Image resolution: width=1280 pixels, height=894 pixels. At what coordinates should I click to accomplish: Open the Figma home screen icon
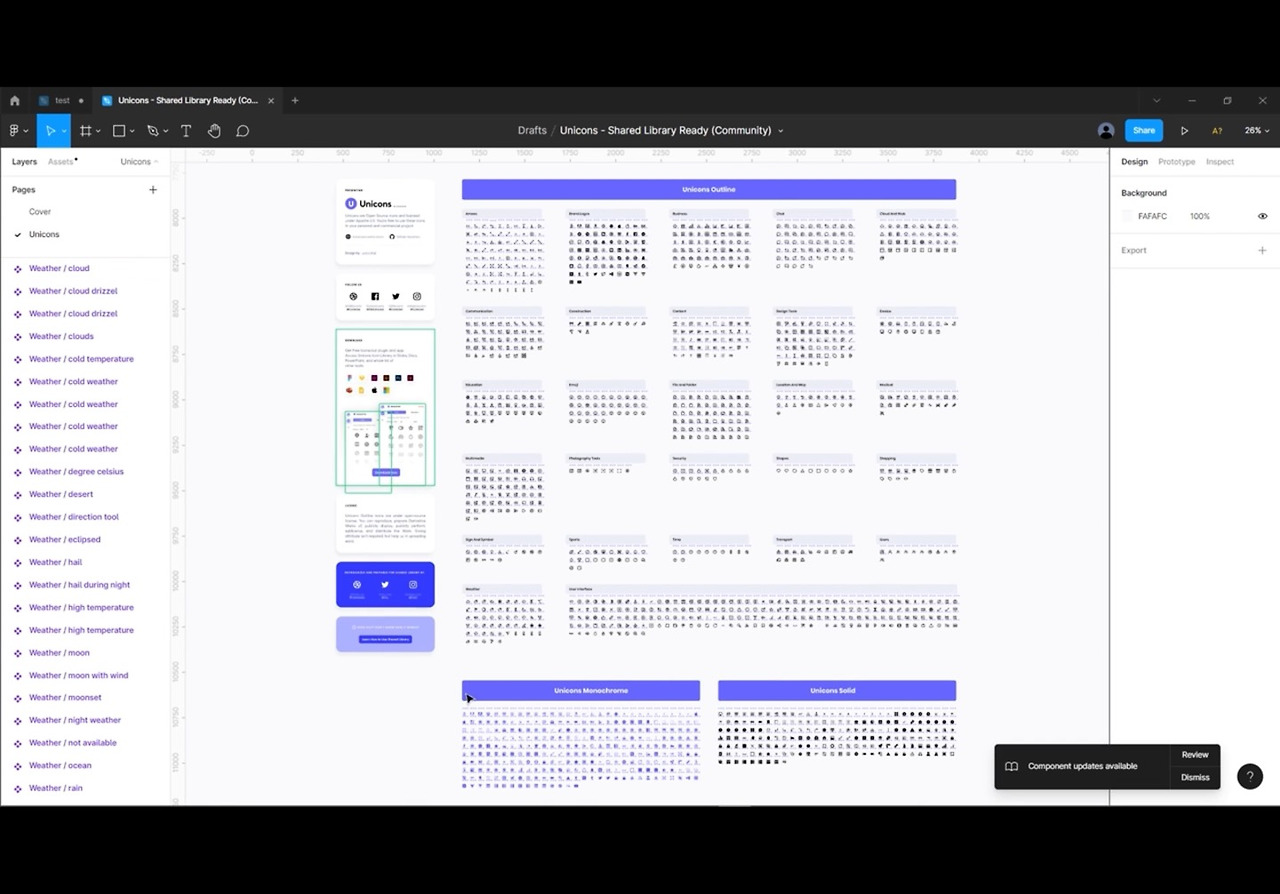(15, 101)
